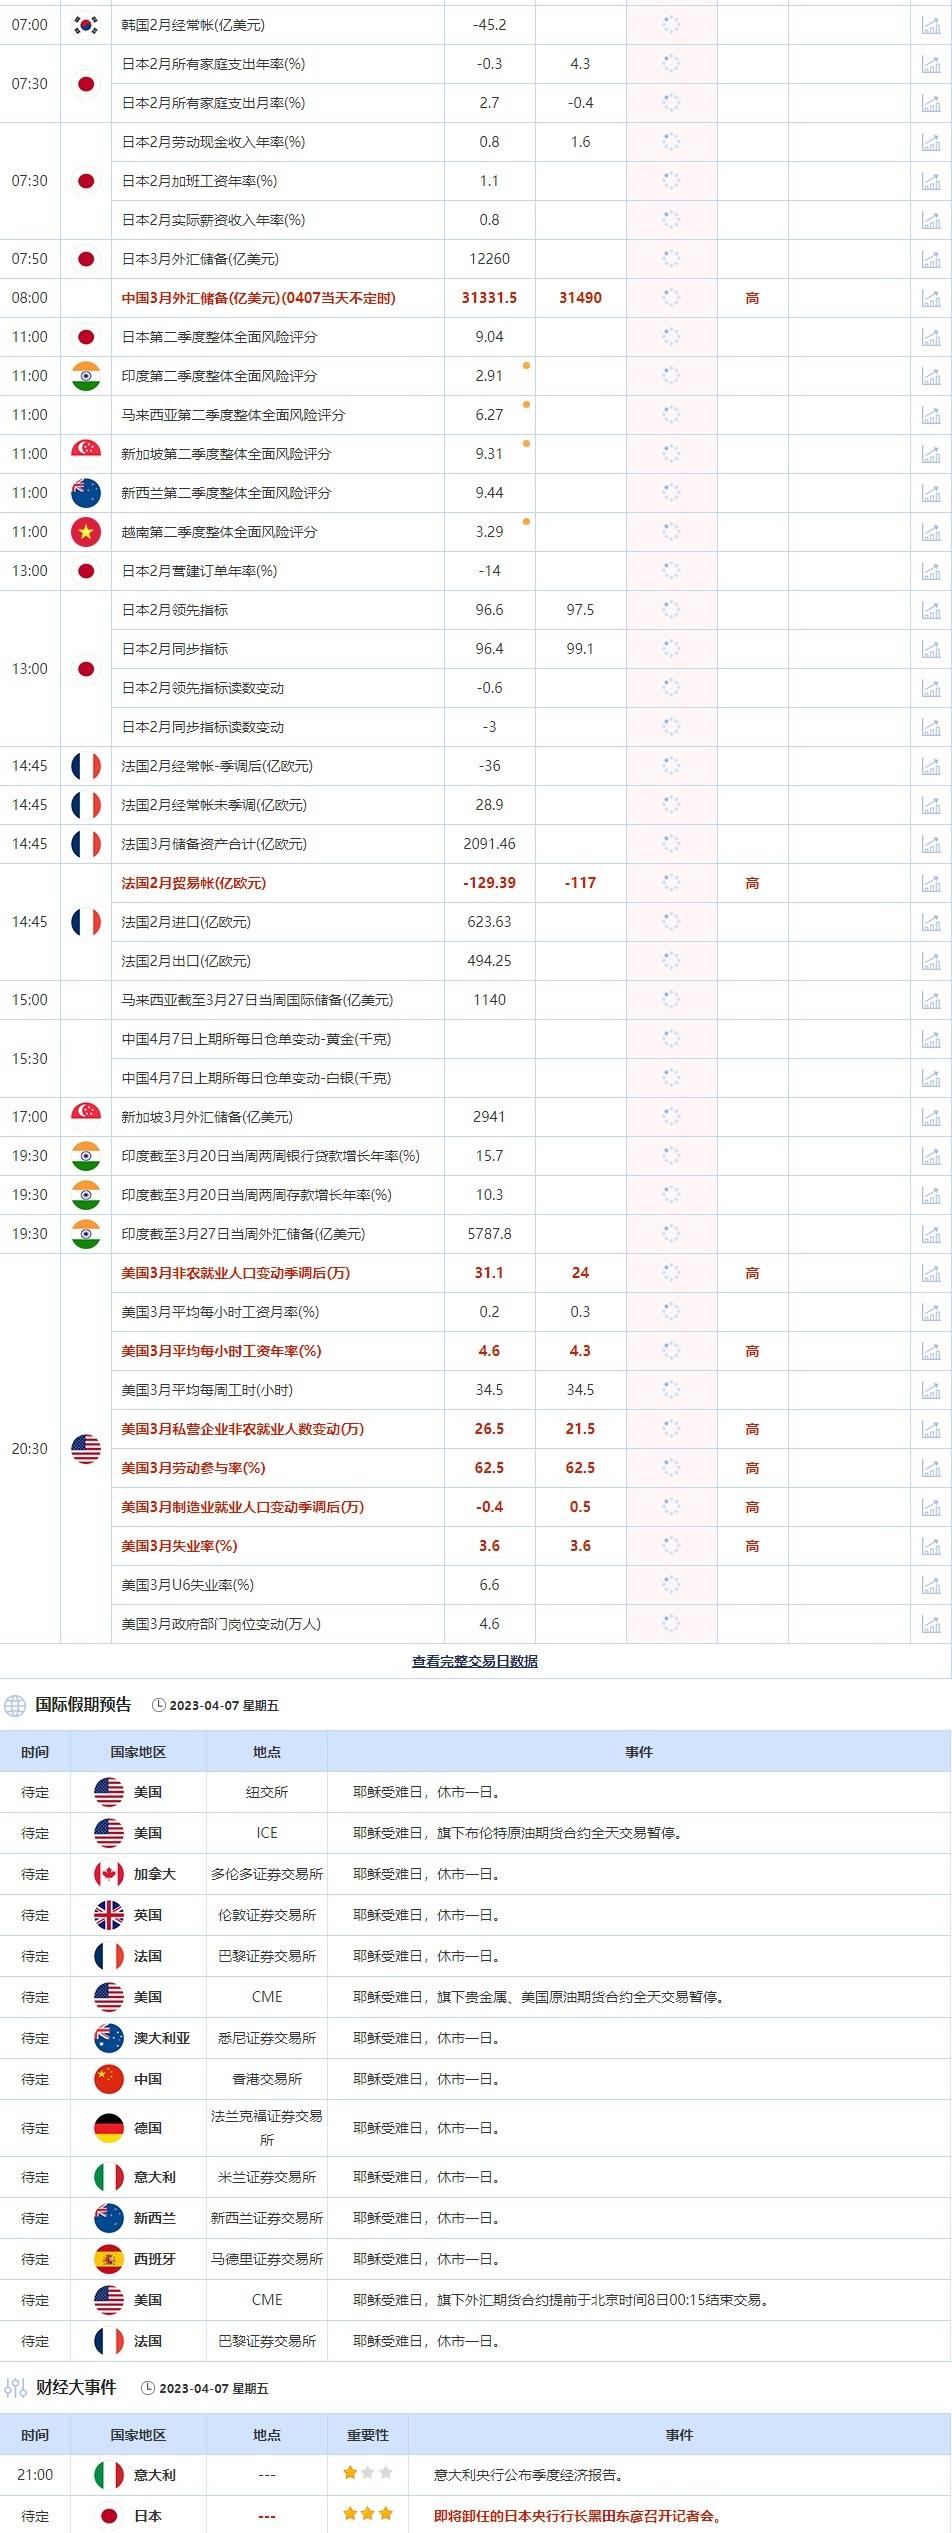This screenshot has height=2533, width=952.
Task: Open chart icon for 新加坡3月外汇储备 row
Action: tap(930, 1117)
